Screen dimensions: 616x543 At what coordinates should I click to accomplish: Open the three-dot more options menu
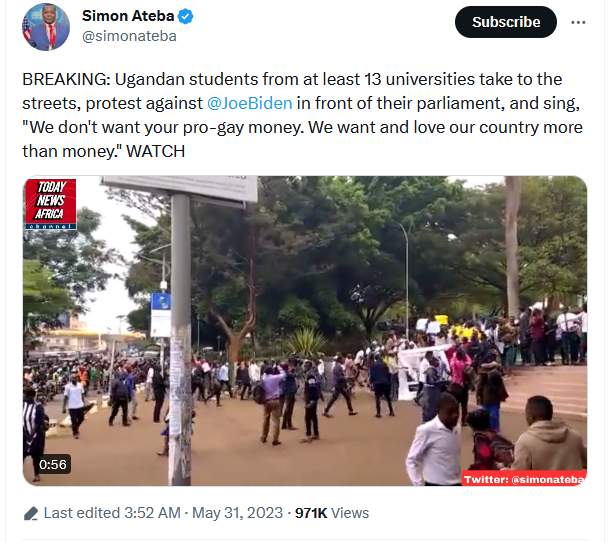click(x=578, y=22)
